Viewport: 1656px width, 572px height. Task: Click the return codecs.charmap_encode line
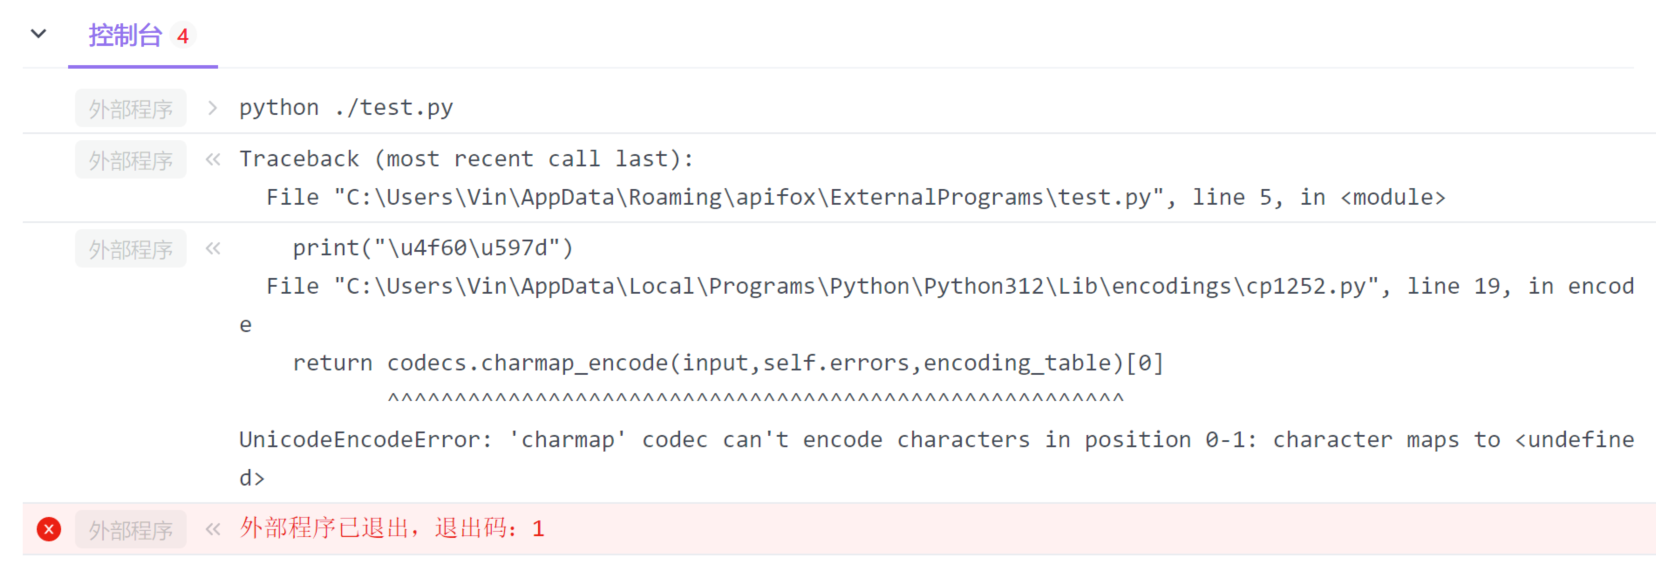(x=727, y=363)
